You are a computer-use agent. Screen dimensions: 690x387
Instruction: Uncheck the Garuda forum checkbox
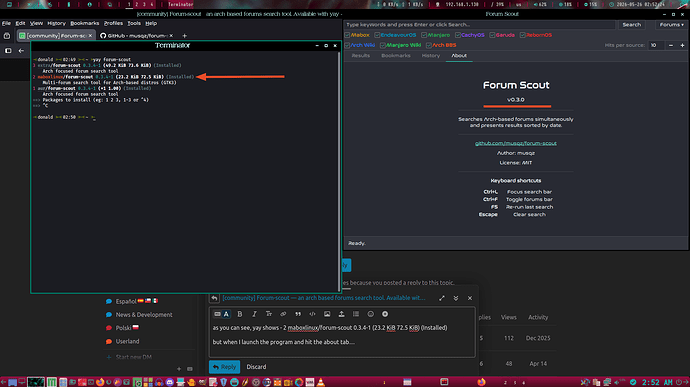[x=492, y=35]
